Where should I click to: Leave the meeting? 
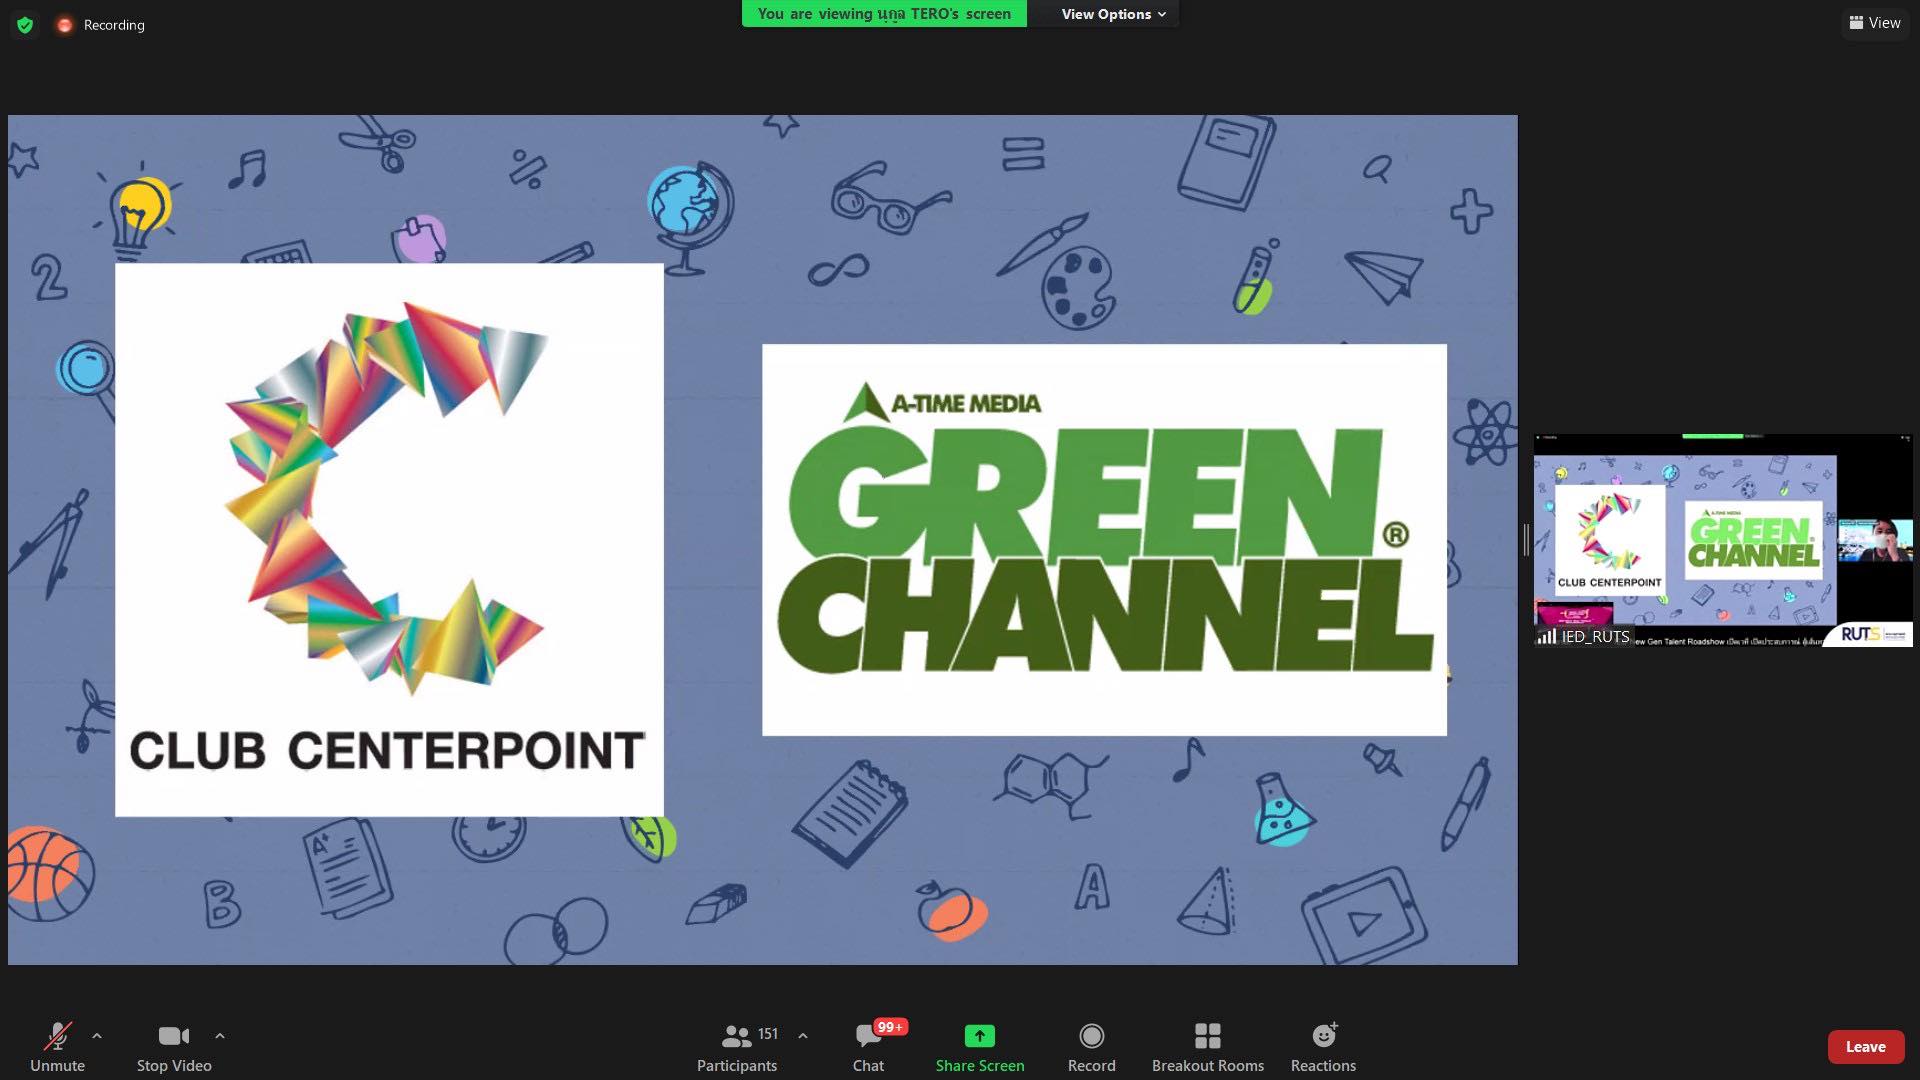pos(1865,1047)
